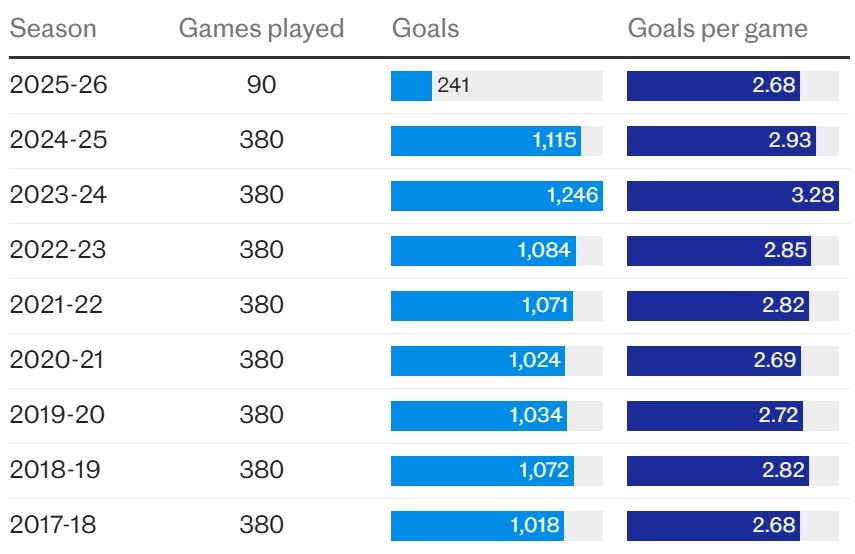Click the Games played column header
This screenshot has width=855, height=554.
(x=261, y=28)
